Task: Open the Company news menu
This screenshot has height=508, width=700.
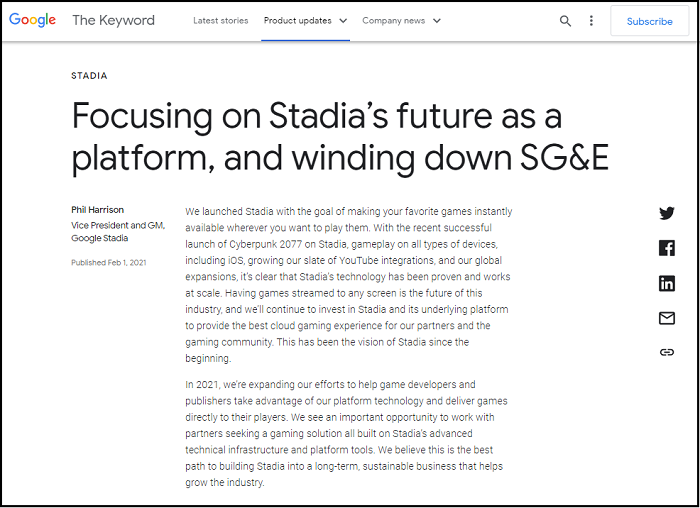Action: pyautogui.click(x=392, y=21)
